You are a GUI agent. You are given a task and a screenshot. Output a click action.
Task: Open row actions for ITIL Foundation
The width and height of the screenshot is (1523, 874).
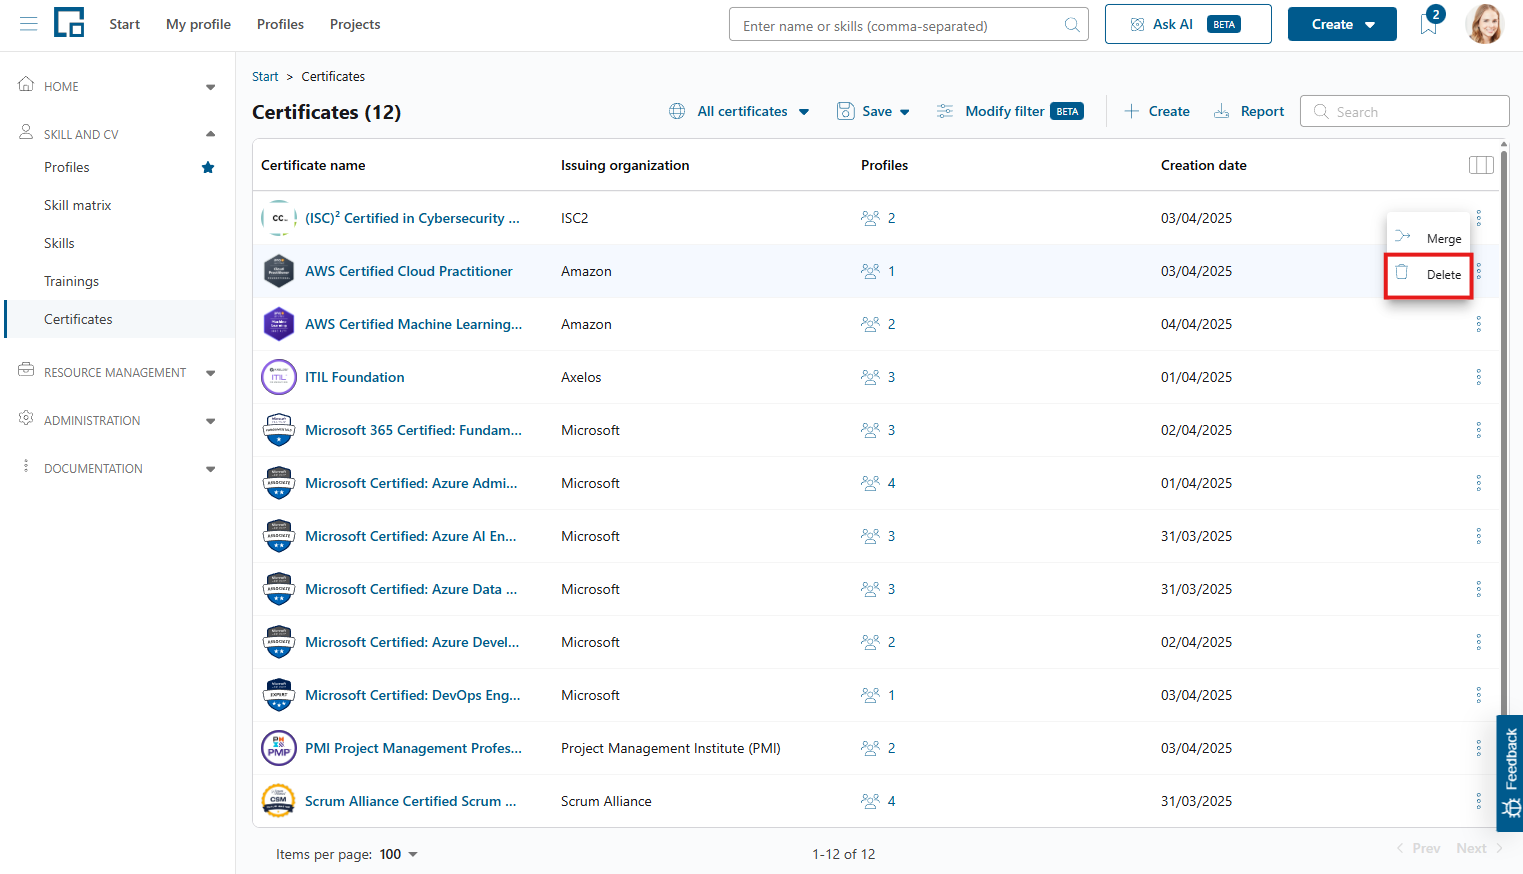(x=1478, y=377)
